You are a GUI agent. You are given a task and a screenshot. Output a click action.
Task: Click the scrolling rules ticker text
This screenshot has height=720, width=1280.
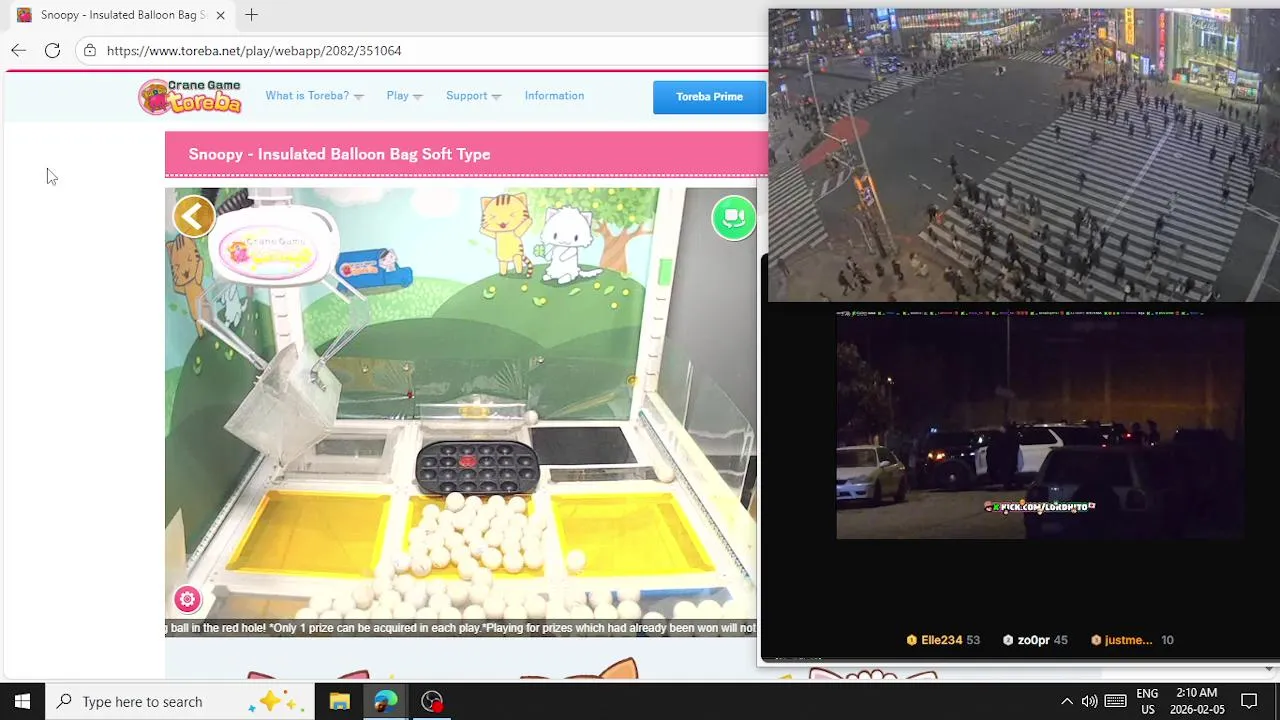pyautogui.click(x=461, y=628)
